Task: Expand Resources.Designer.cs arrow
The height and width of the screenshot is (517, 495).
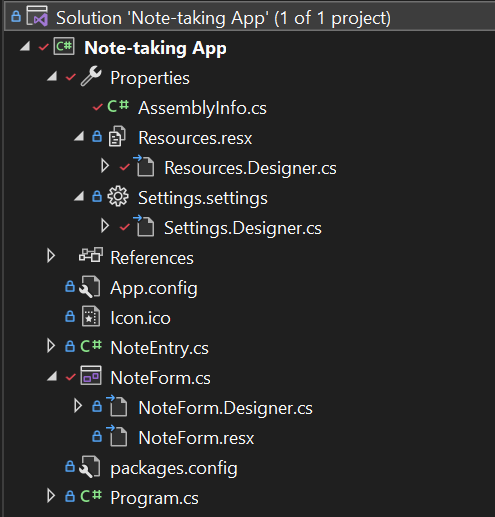Action: click(x=105, y=166)
